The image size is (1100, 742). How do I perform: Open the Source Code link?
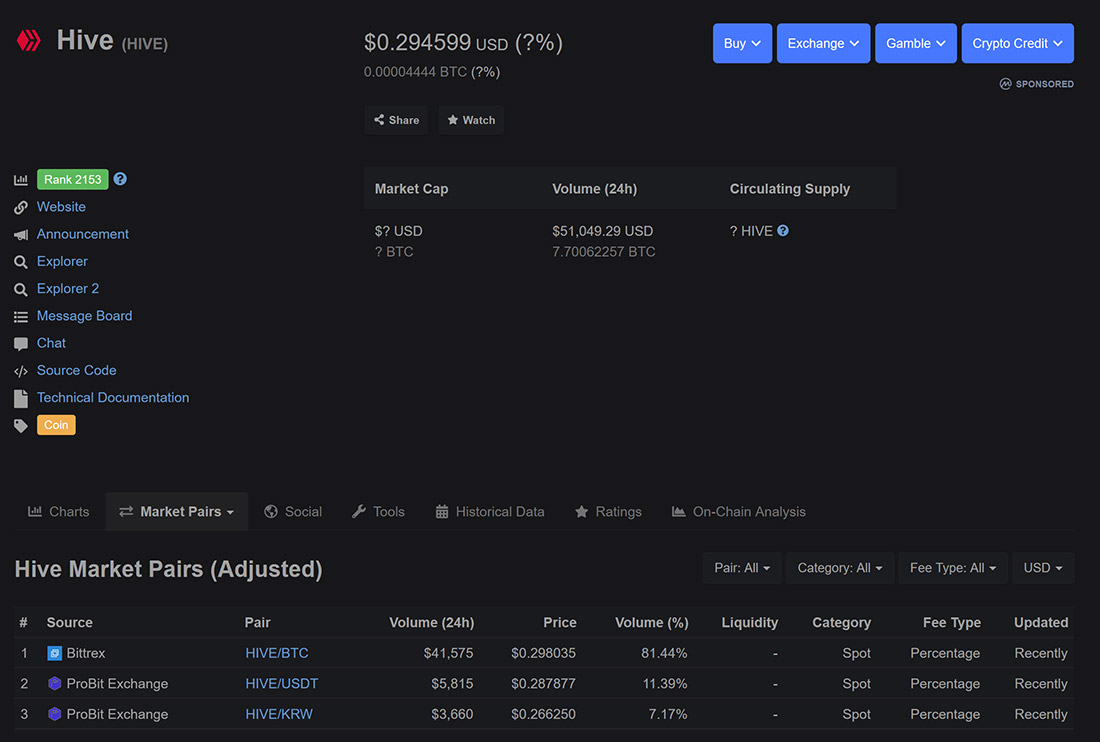[x=76, y=370]
